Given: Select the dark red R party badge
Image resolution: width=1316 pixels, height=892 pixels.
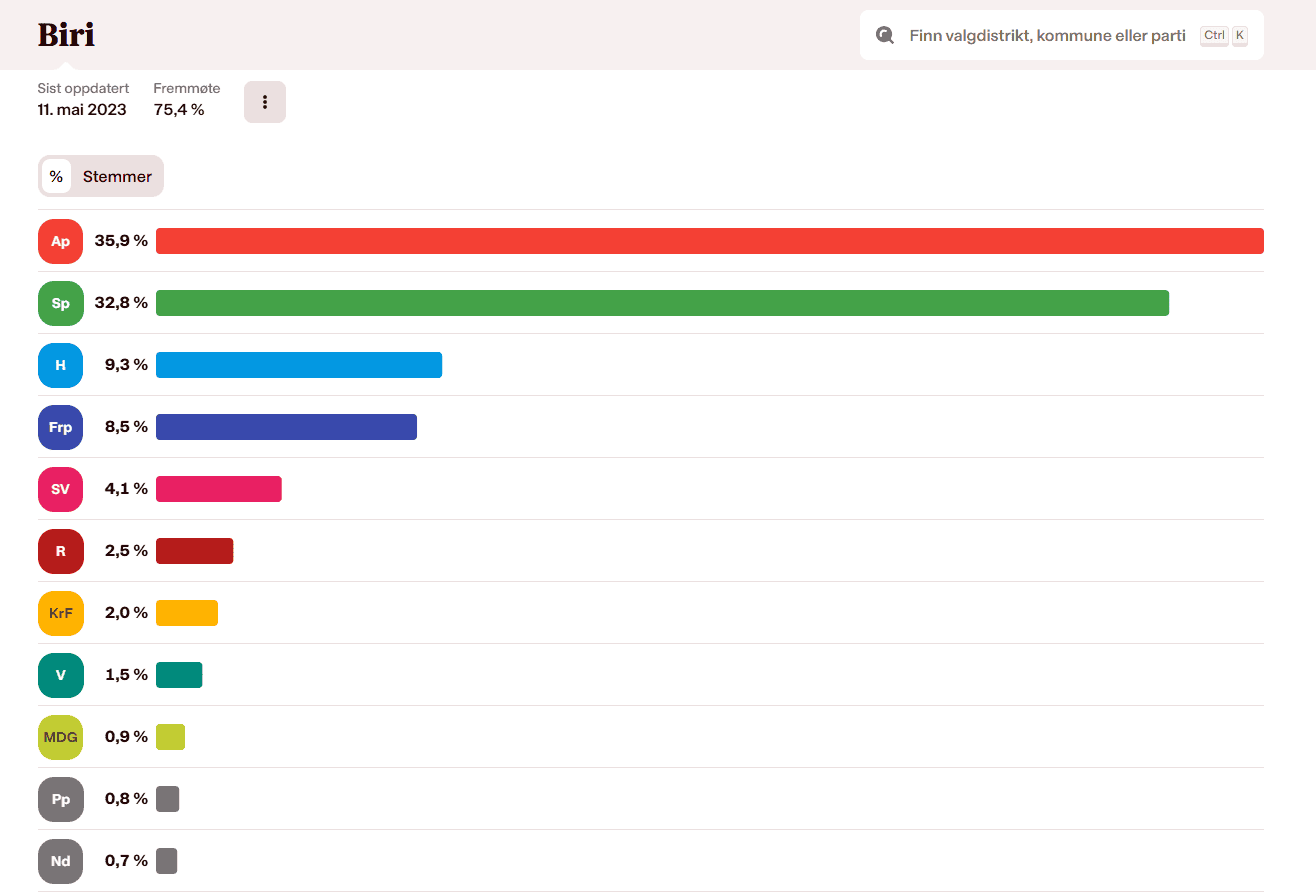Looking at the screenshot, I should (60, 551).
